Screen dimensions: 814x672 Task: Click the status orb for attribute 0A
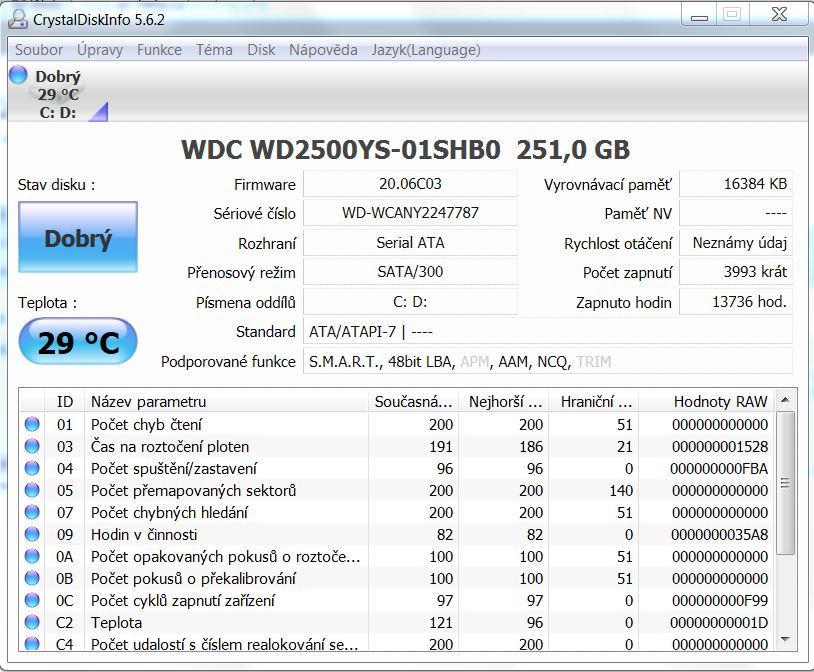click(32, 556)
